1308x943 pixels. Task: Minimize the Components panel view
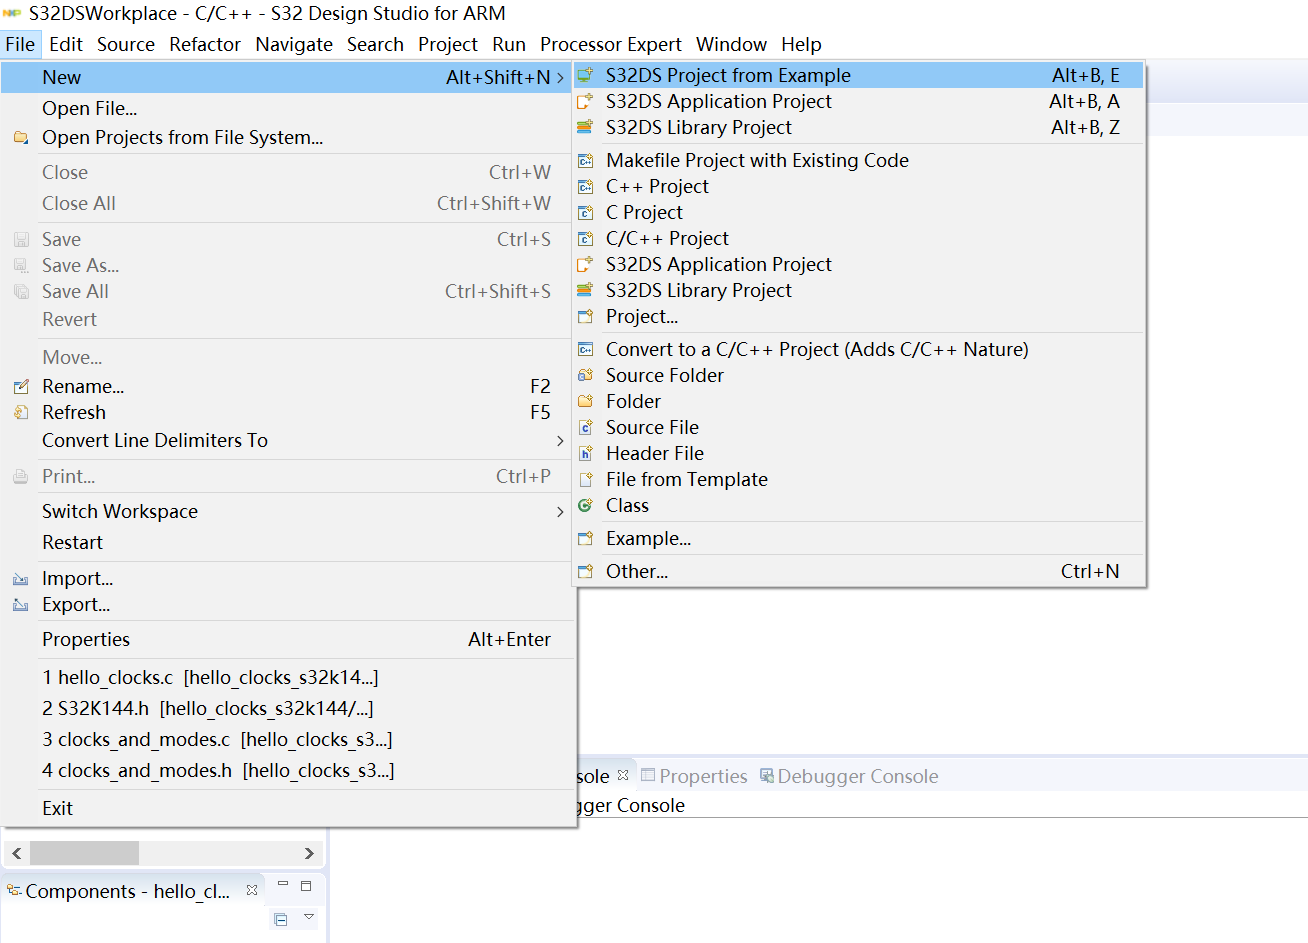[x=283, y=885]
